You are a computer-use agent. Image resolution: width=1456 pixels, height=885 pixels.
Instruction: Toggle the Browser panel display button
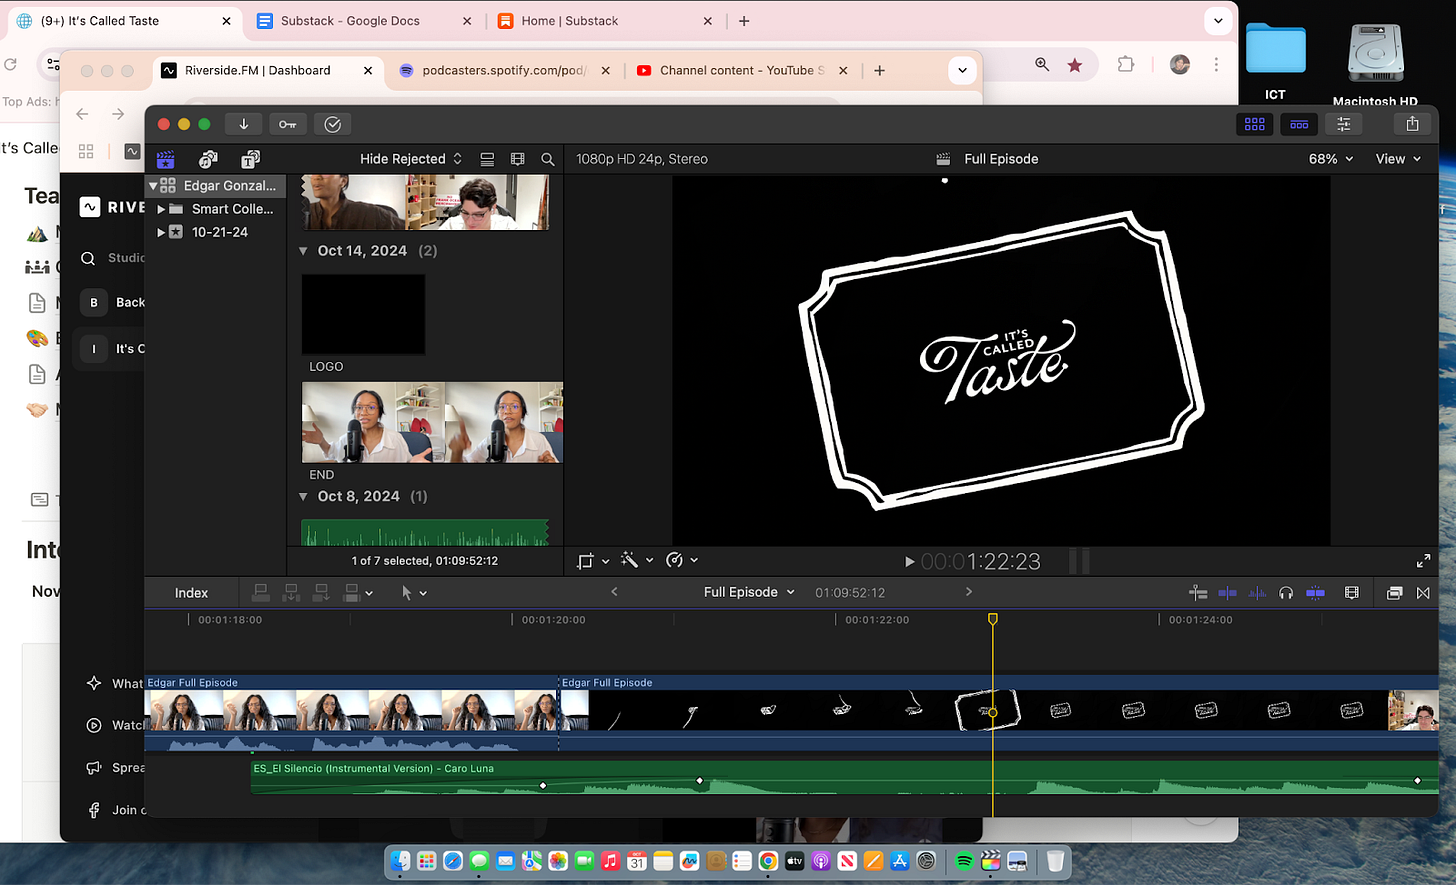coord(1255,124)
